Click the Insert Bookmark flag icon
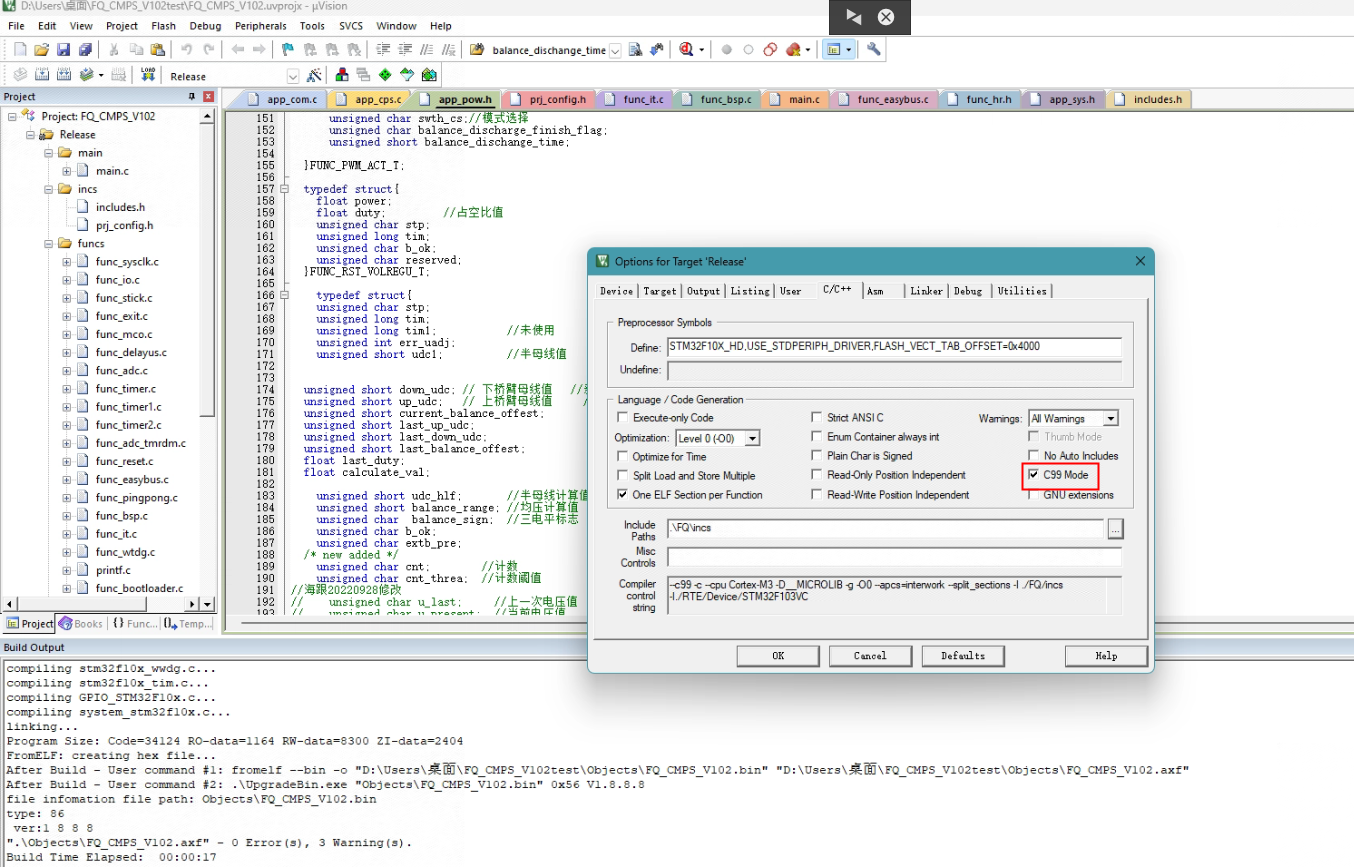The height and width of the screenshot is (867, 1354). tap(287, 49)
